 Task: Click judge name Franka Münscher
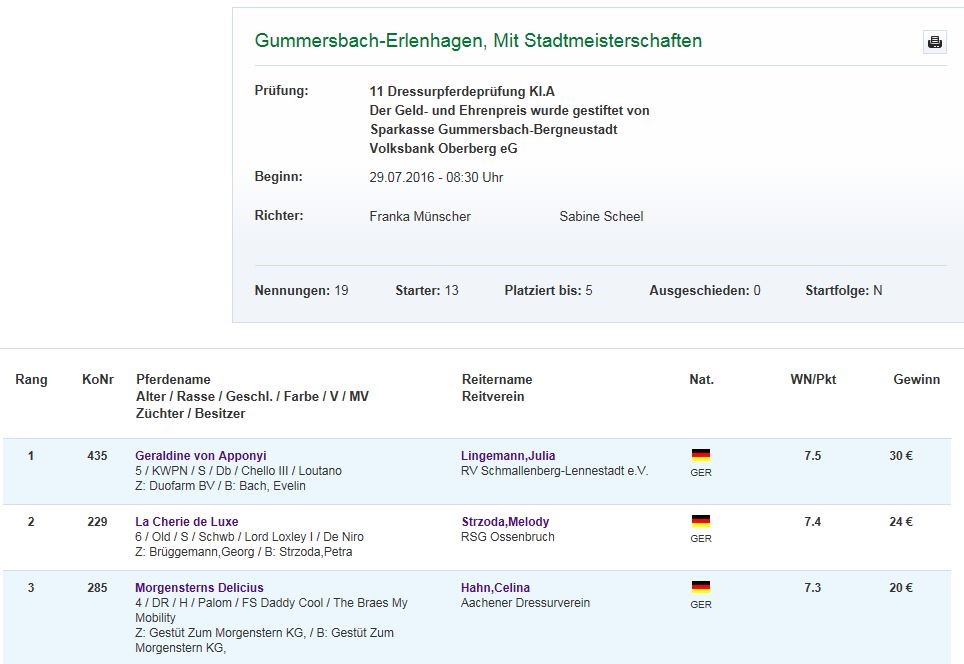tap(420, 216)
